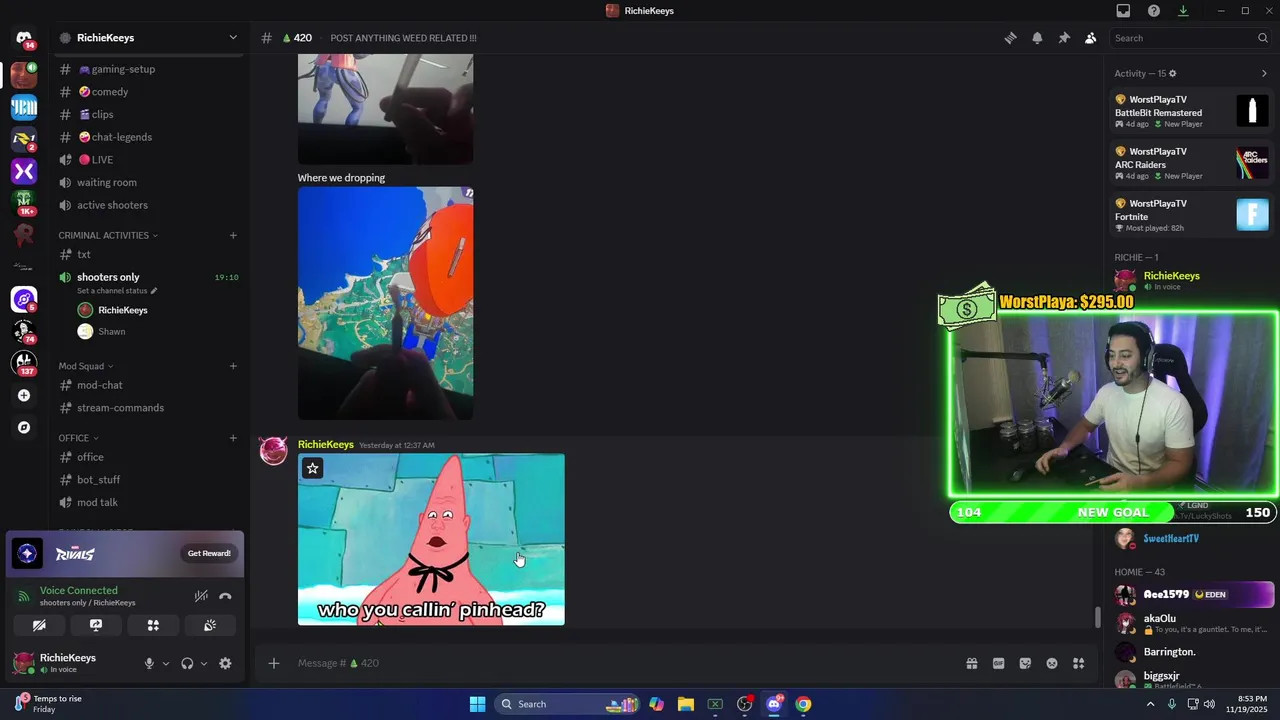
Task: Select member Ace1579 in member list
Action: [x=1191, y=594]
